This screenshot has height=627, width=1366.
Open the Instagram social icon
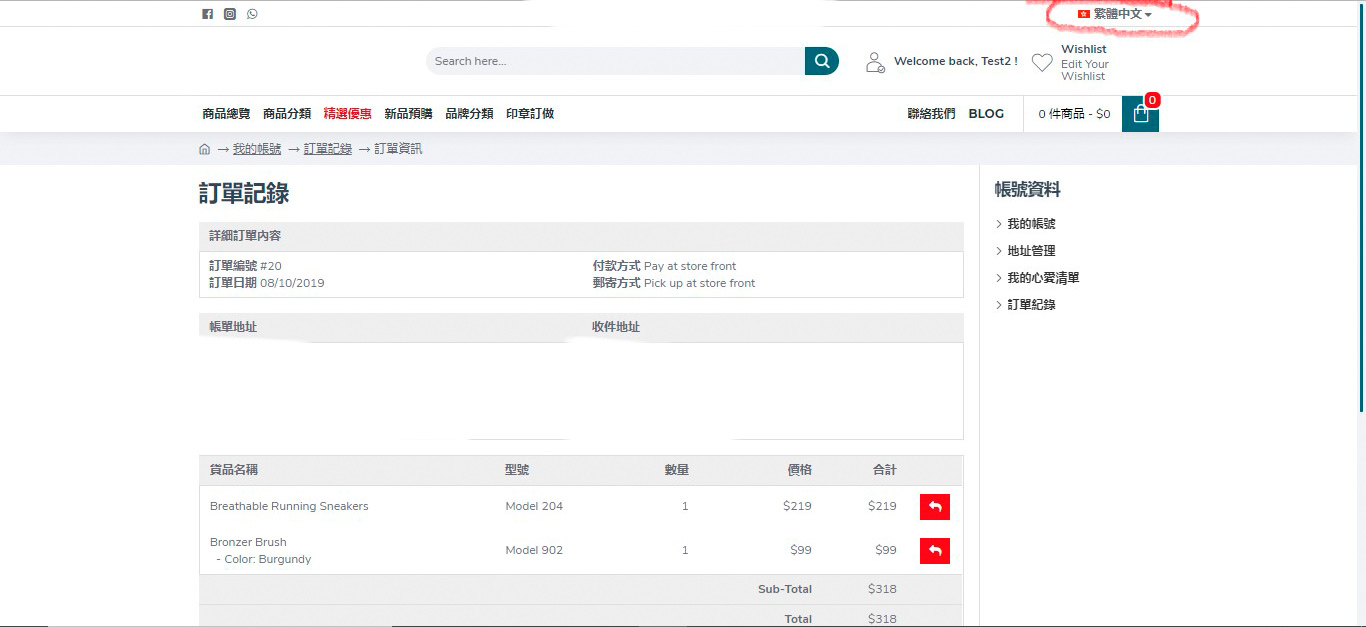coord(230,14)
